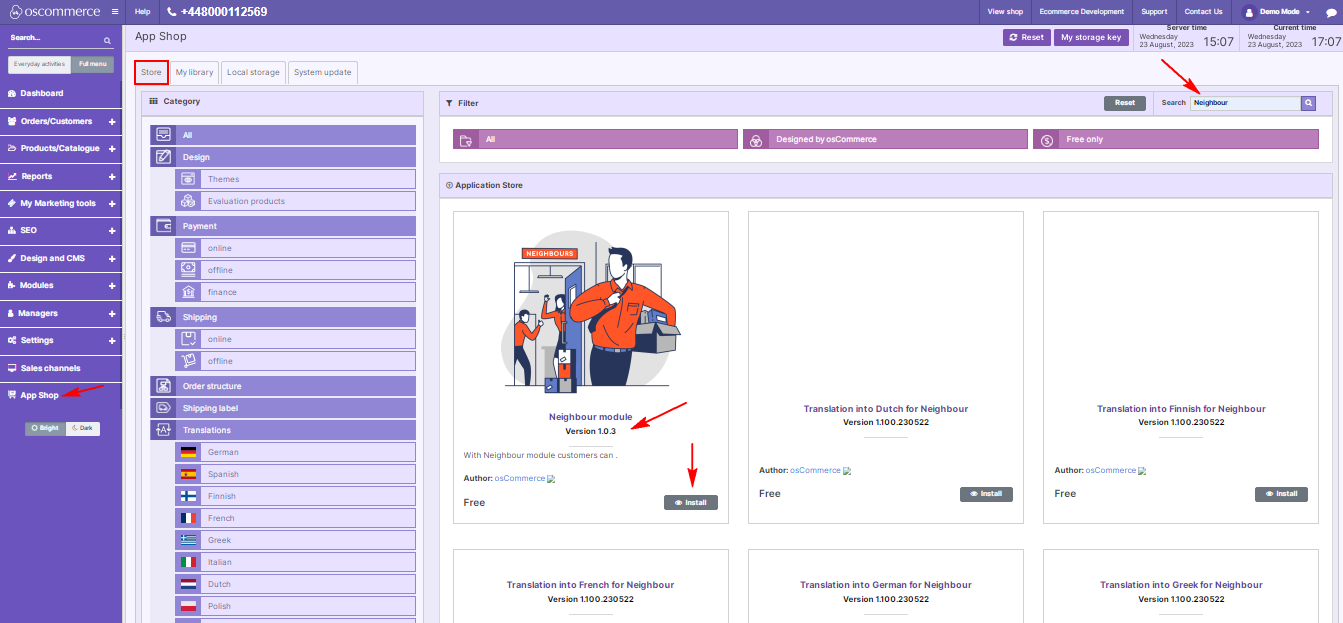Apply the Free only filter

1175,139
